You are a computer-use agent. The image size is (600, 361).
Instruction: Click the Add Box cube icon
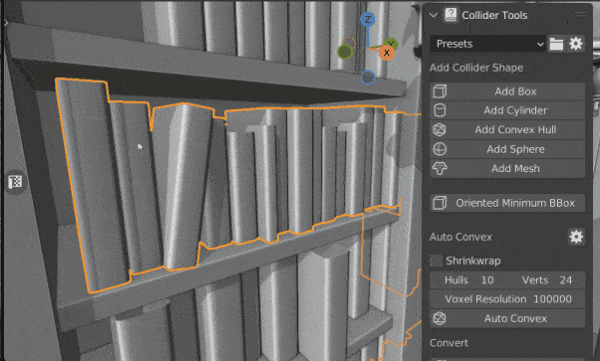(440, 91)
